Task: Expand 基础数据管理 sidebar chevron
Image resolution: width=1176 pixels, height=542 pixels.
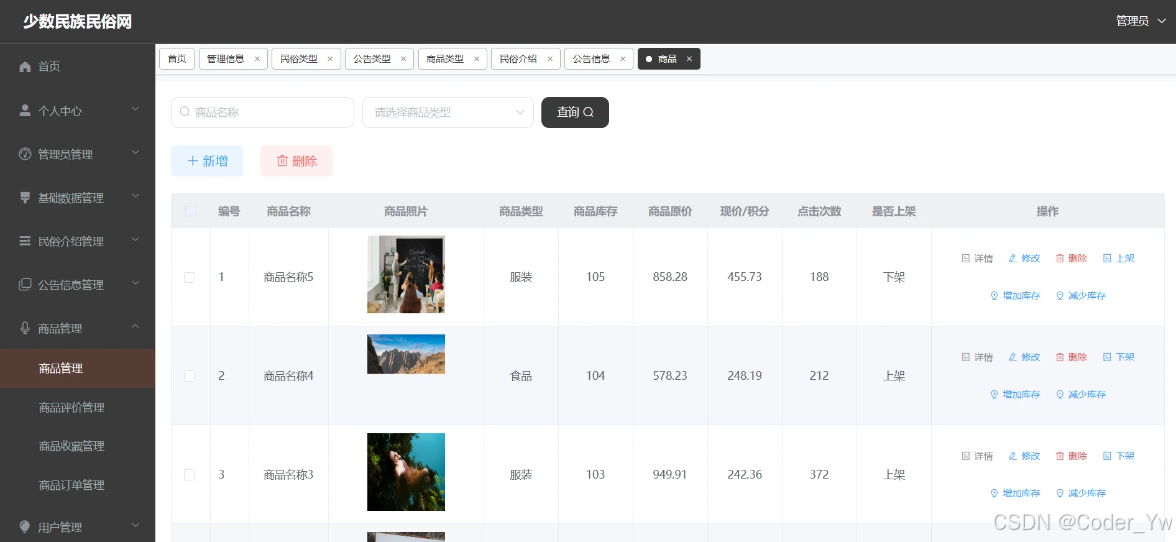Action: click(x=136, y=196)
